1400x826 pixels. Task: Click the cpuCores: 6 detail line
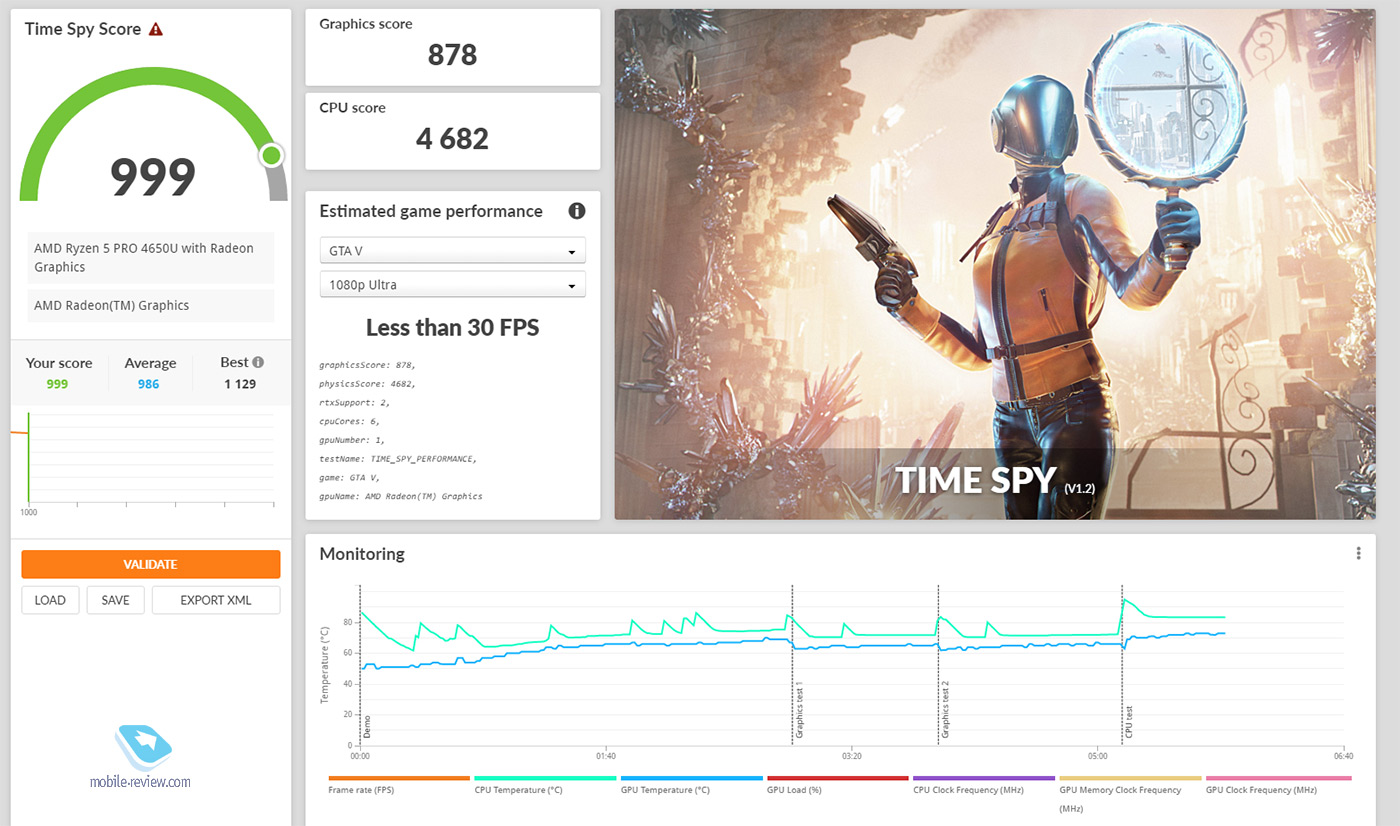pos(349,421)
